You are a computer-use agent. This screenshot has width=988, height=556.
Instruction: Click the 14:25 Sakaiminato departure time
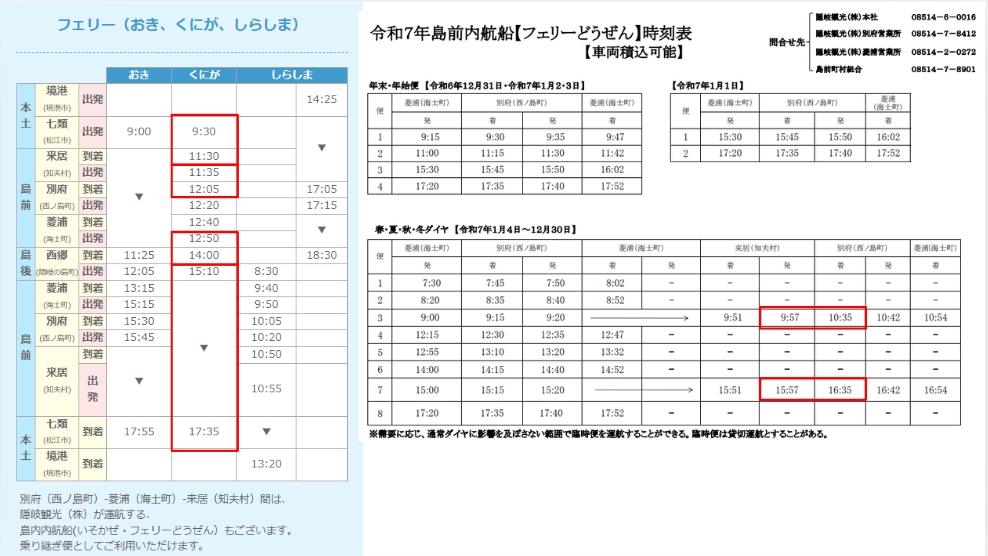(321, 99)
